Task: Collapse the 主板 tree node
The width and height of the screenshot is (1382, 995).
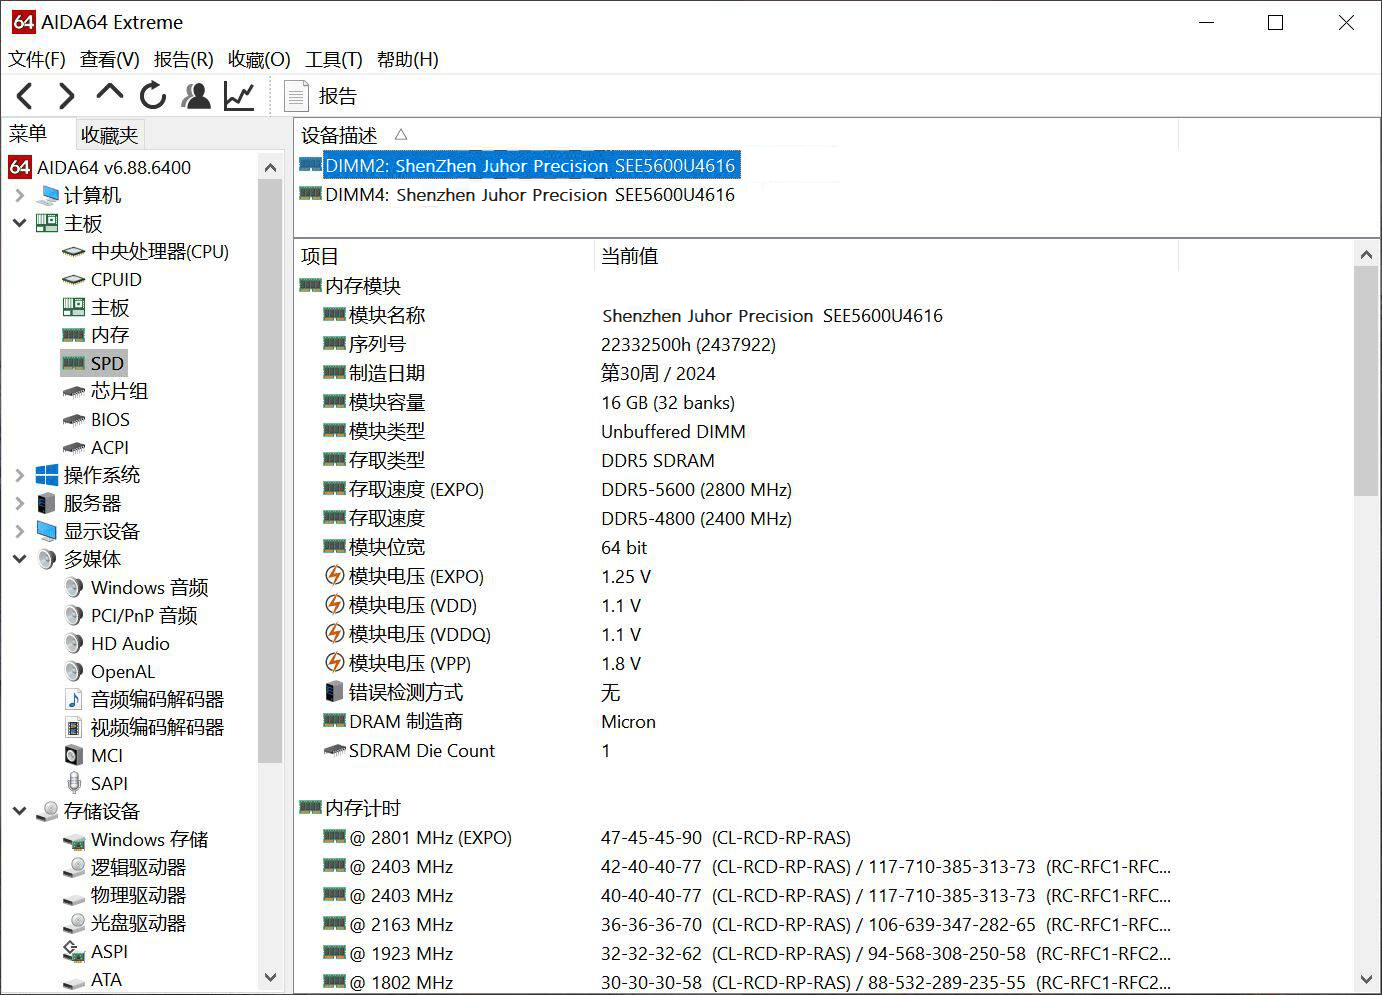Action: (19, 223)
